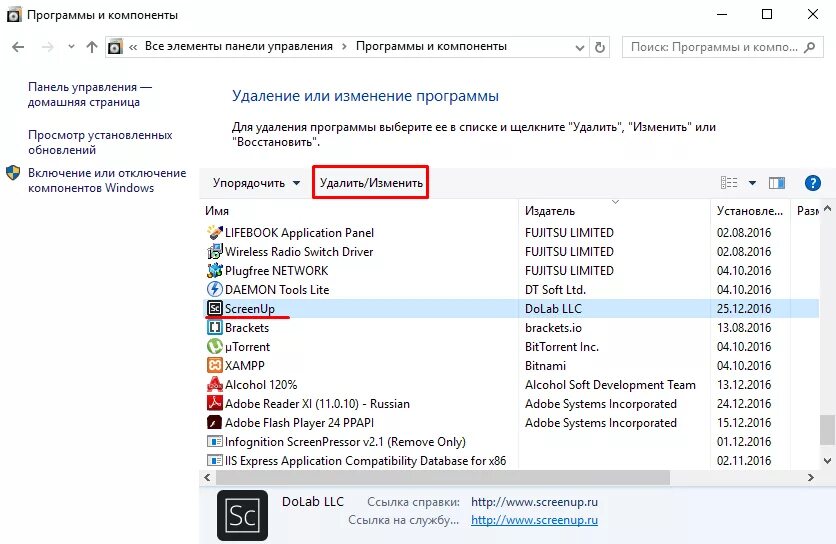This screenshot has height=544, width=836.
Task: Open Просмотр установленных обновлений link
Action: [x=100, y=142]
